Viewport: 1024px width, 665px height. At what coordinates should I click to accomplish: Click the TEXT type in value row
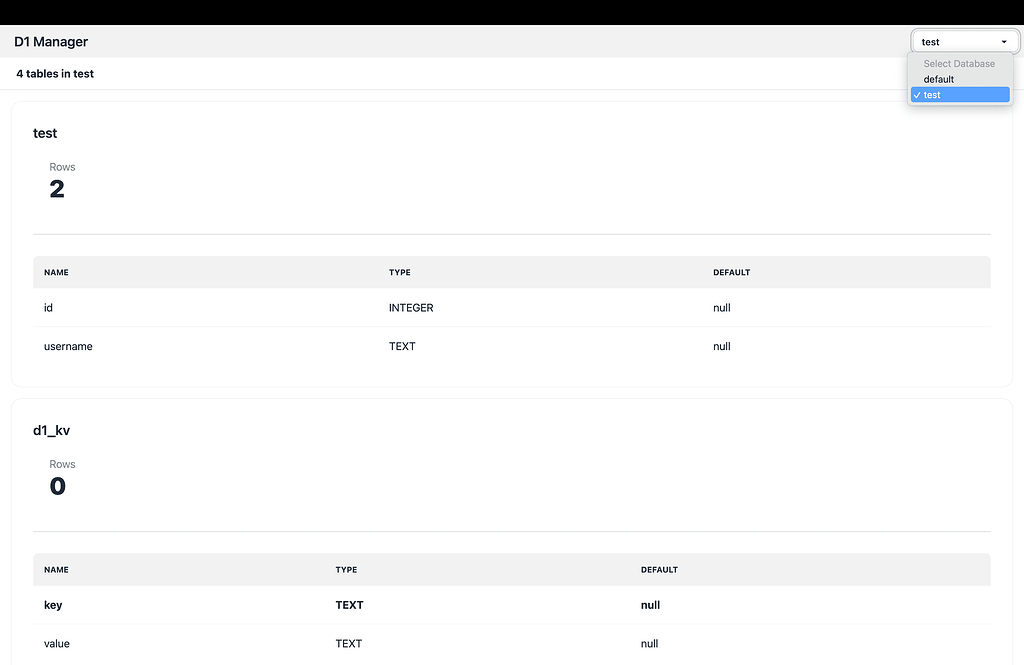pyautogui.click(x=349, y=643)
